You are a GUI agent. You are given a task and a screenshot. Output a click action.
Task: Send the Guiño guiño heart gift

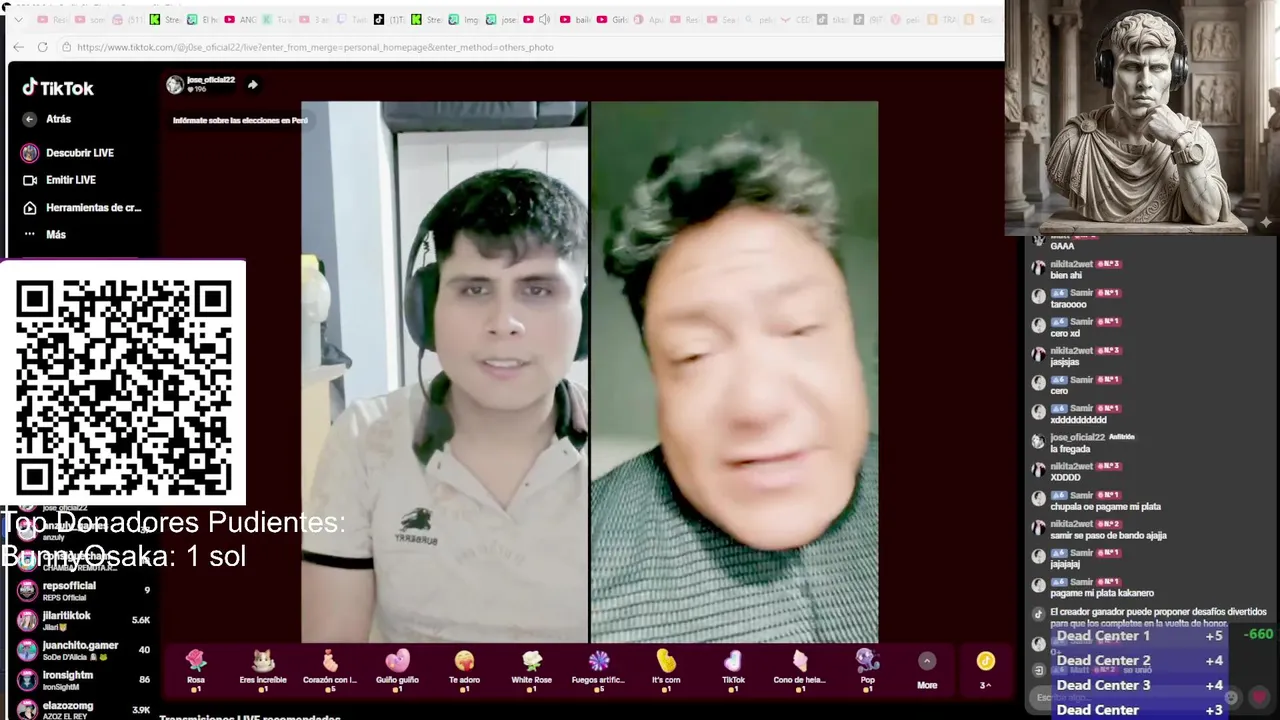click(x=397, y=670)
